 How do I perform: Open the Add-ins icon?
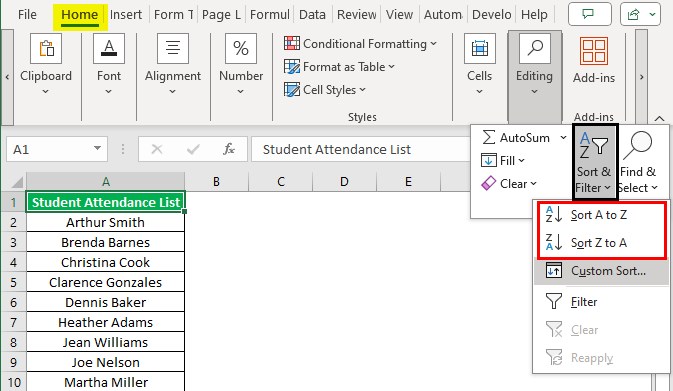(594, 51)
